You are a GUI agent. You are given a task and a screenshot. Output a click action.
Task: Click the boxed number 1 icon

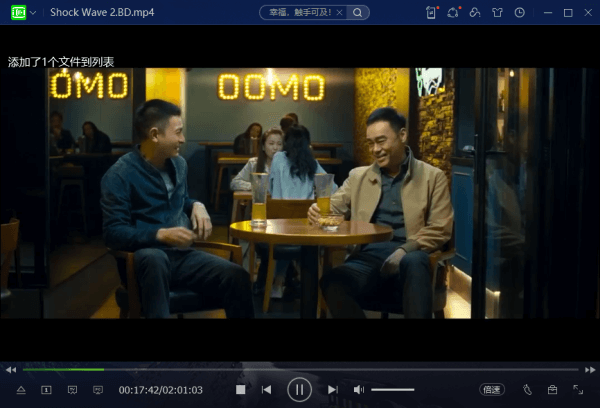46,390
